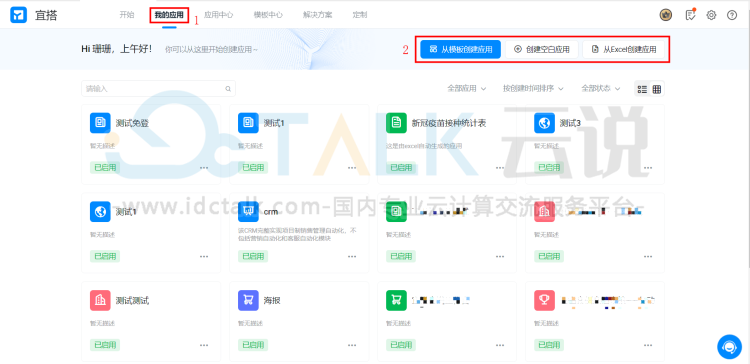The image size is (750, 364).
Task: Open the 解决方案 tab
Action: [x=318, y=15]
